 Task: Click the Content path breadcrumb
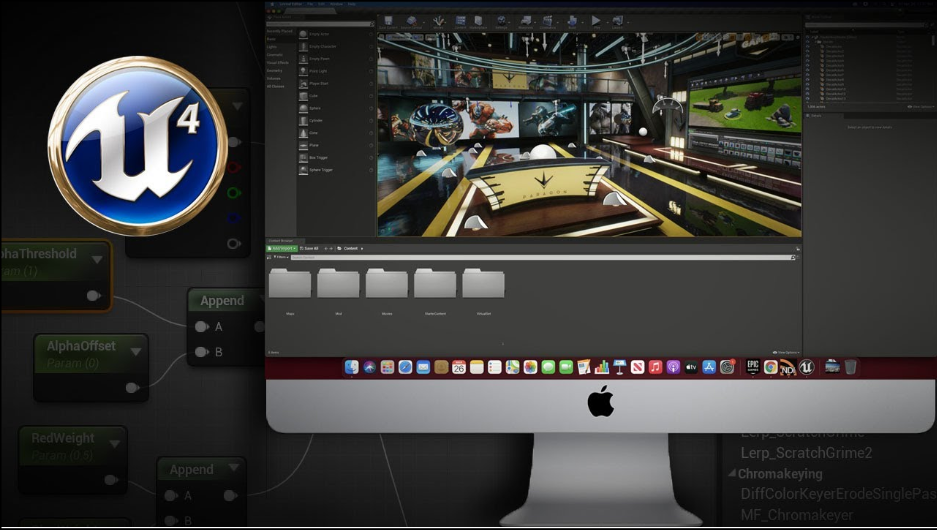[x=350, y=248]
